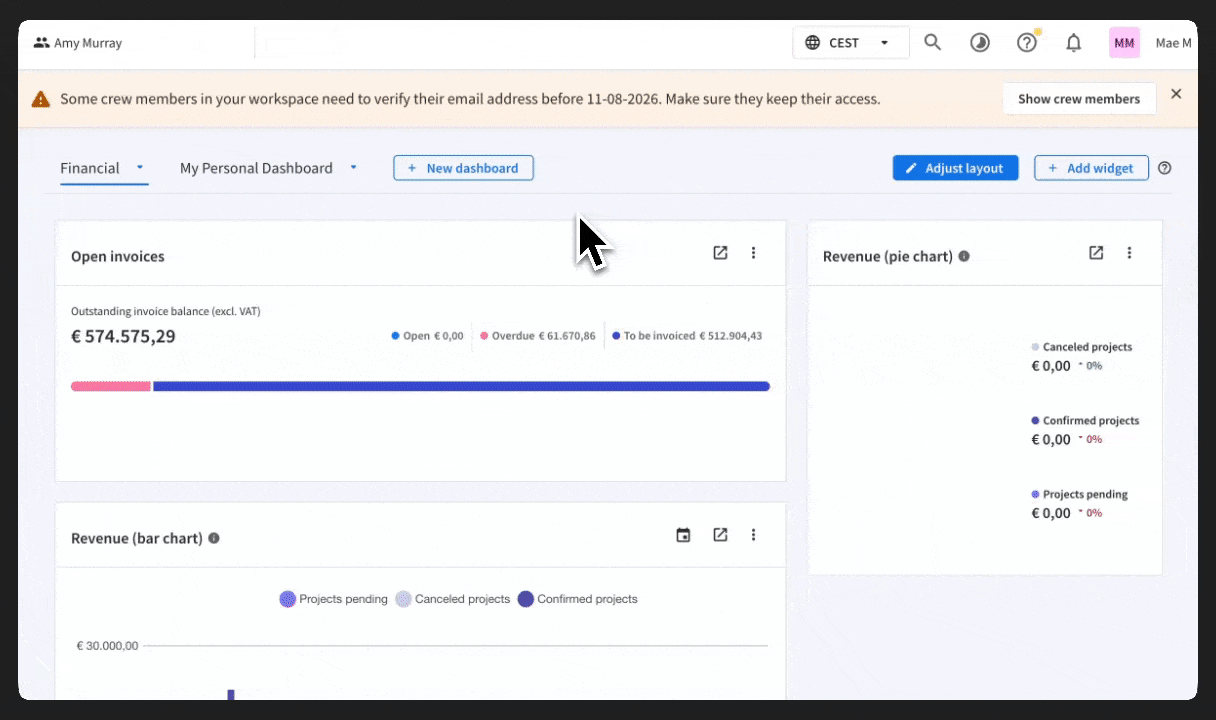Click Canceled projects in pie chart legend
Screen dimensions: 1216x720
pos(1082,347)
